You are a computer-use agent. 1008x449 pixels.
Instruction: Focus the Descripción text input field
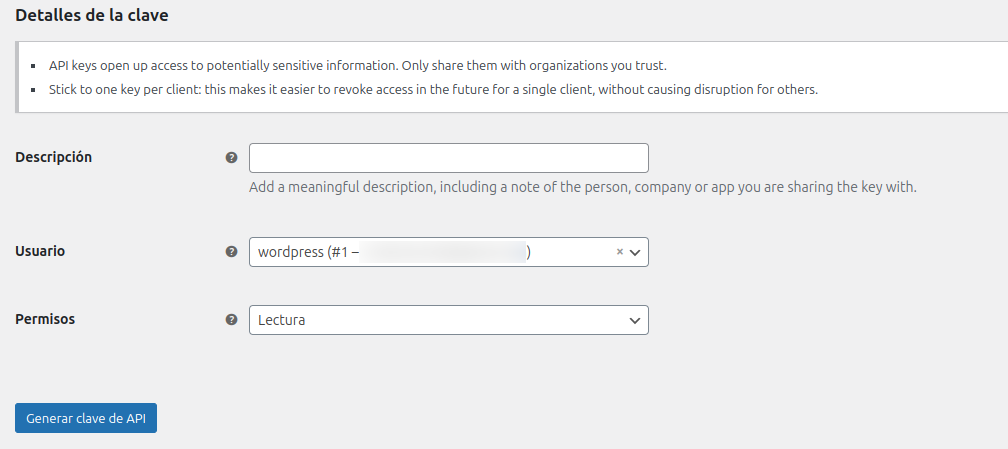click(x=448, y=158)
